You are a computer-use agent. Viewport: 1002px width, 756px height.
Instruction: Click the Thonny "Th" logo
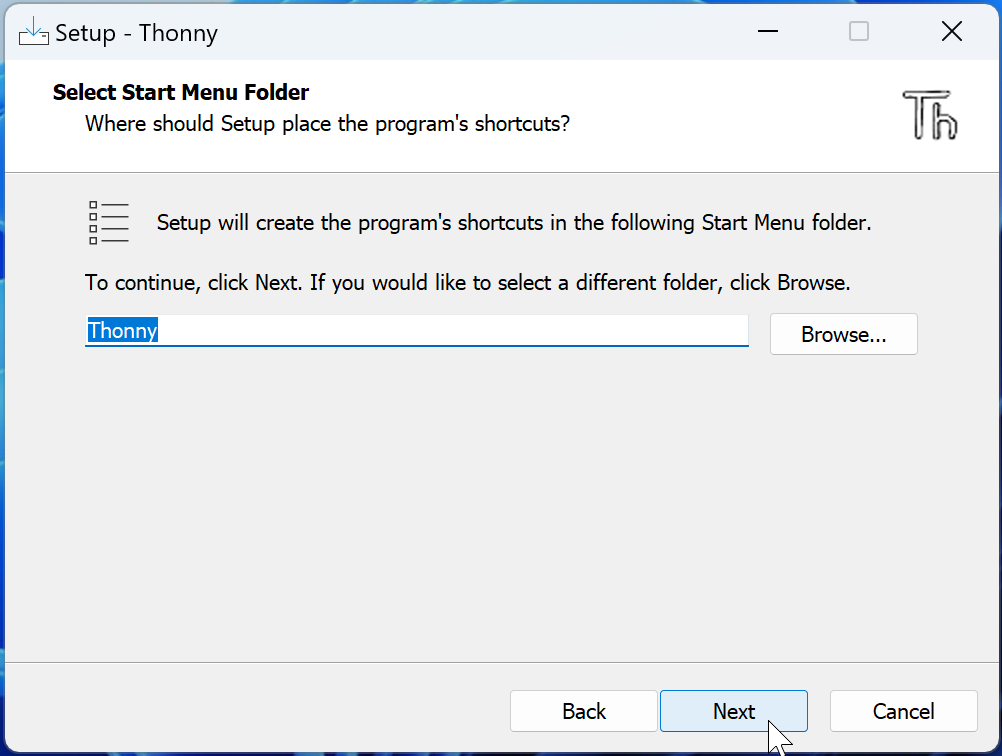pyautogui.click(x=929, y=115)
